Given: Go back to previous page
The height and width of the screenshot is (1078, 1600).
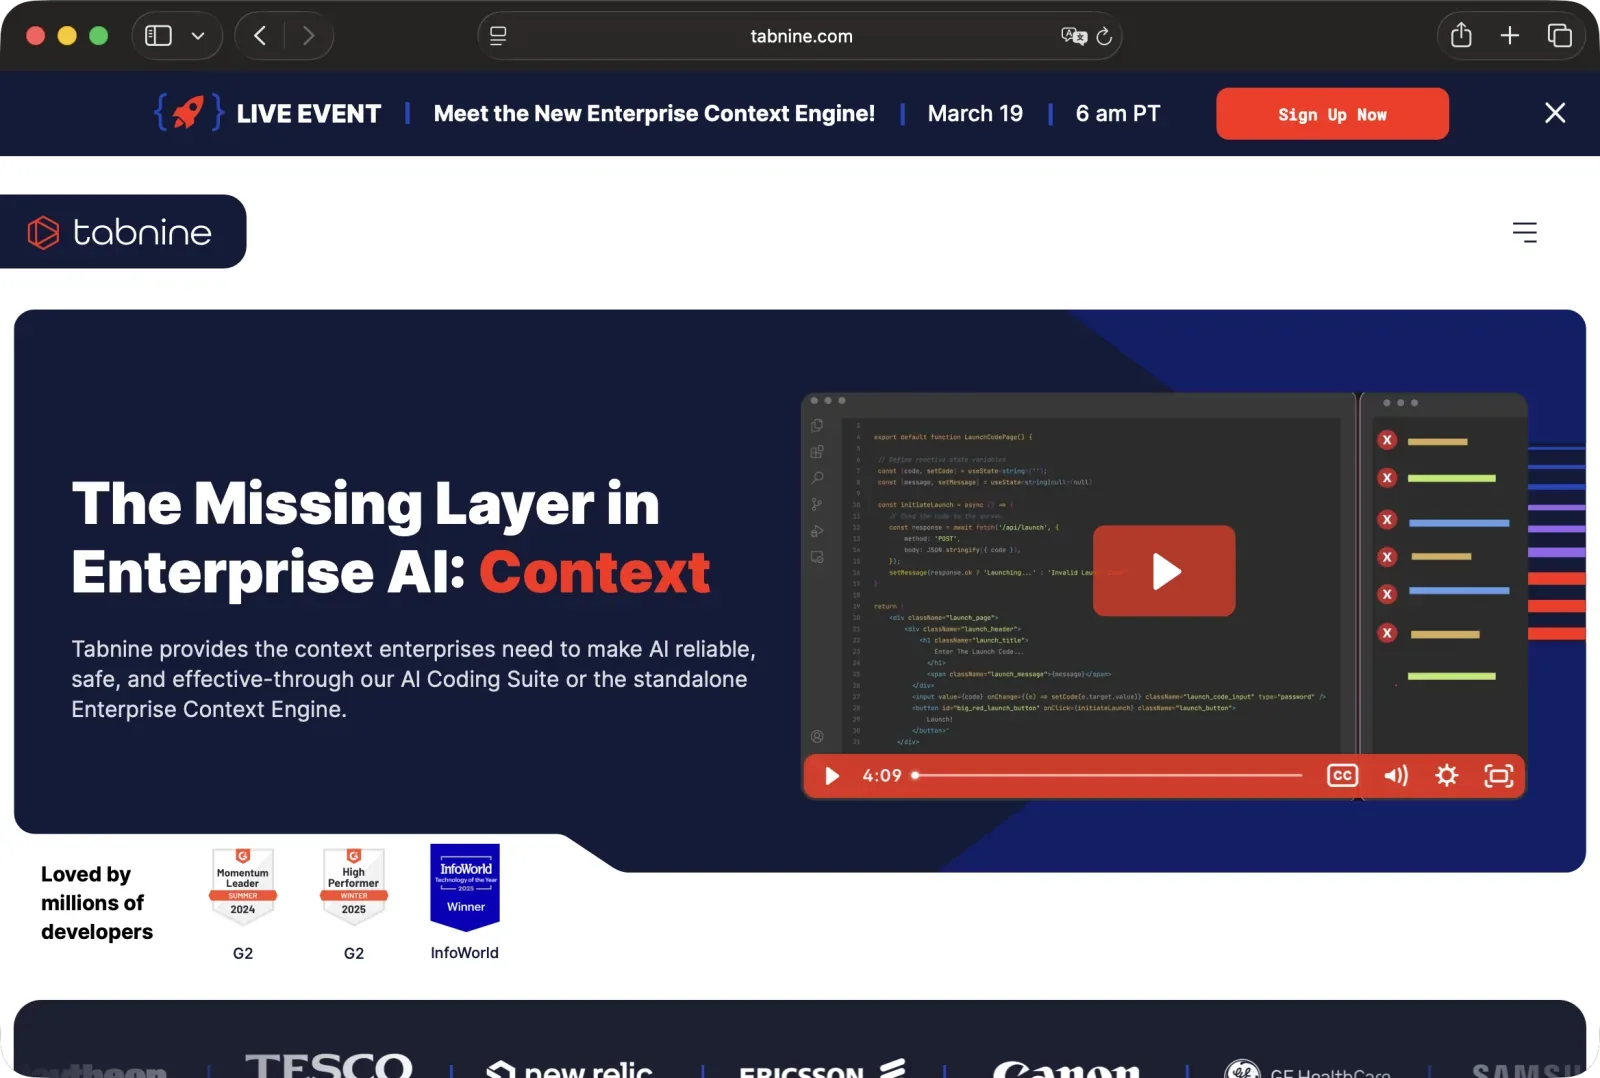Looking at the screenshot, I should point(260,36).
